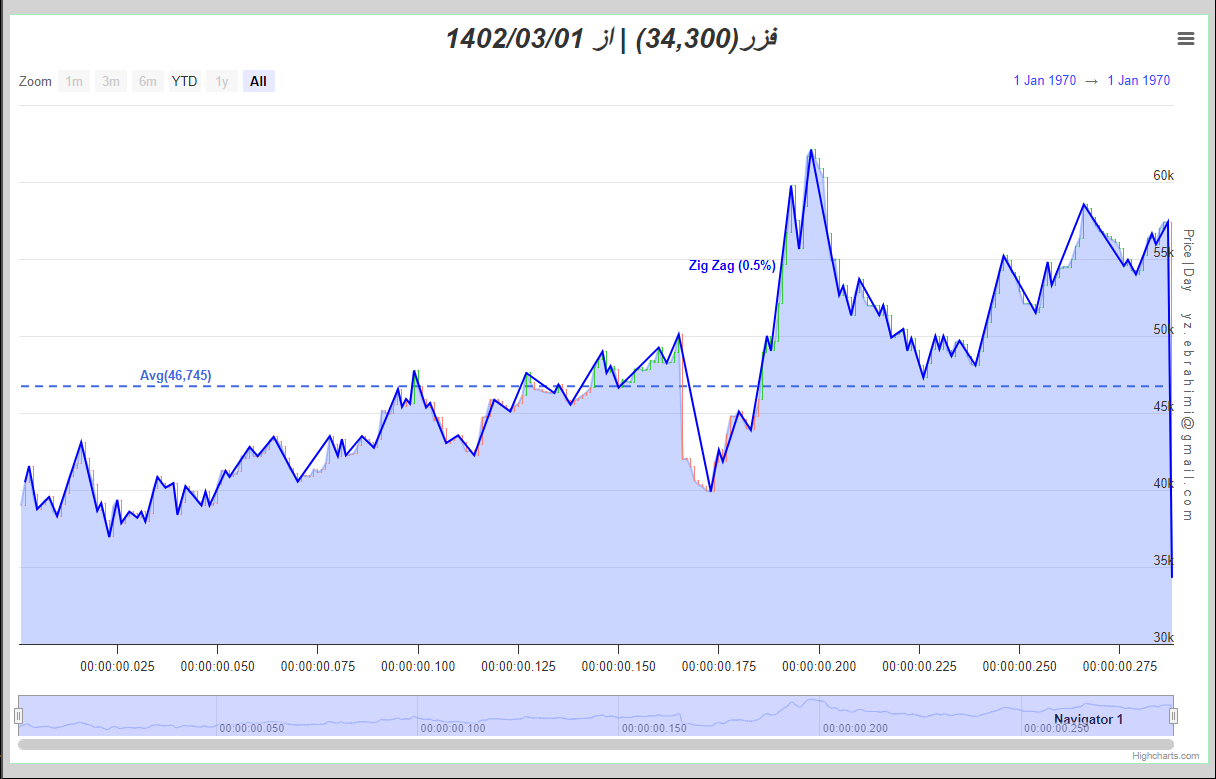Select the 1y zoom range button

point(222,81)
